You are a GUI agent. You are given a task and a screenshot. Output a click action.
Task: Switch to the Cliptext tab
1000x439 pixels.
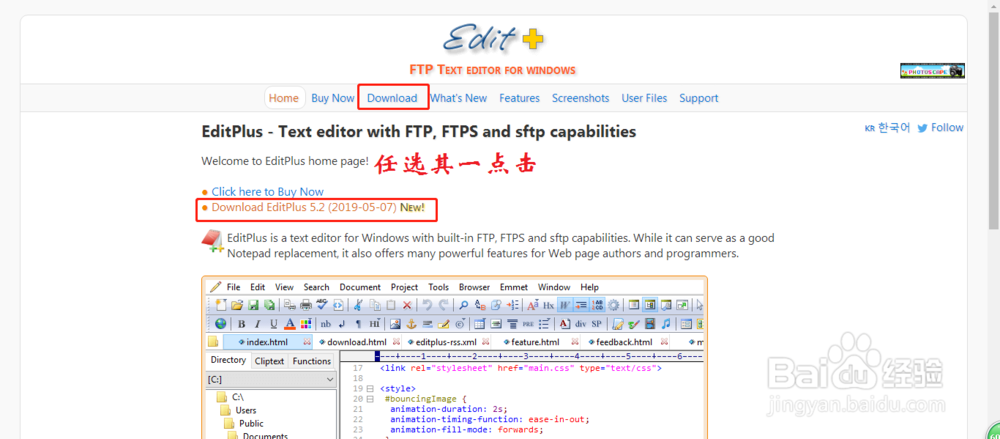tap(269, 361)
